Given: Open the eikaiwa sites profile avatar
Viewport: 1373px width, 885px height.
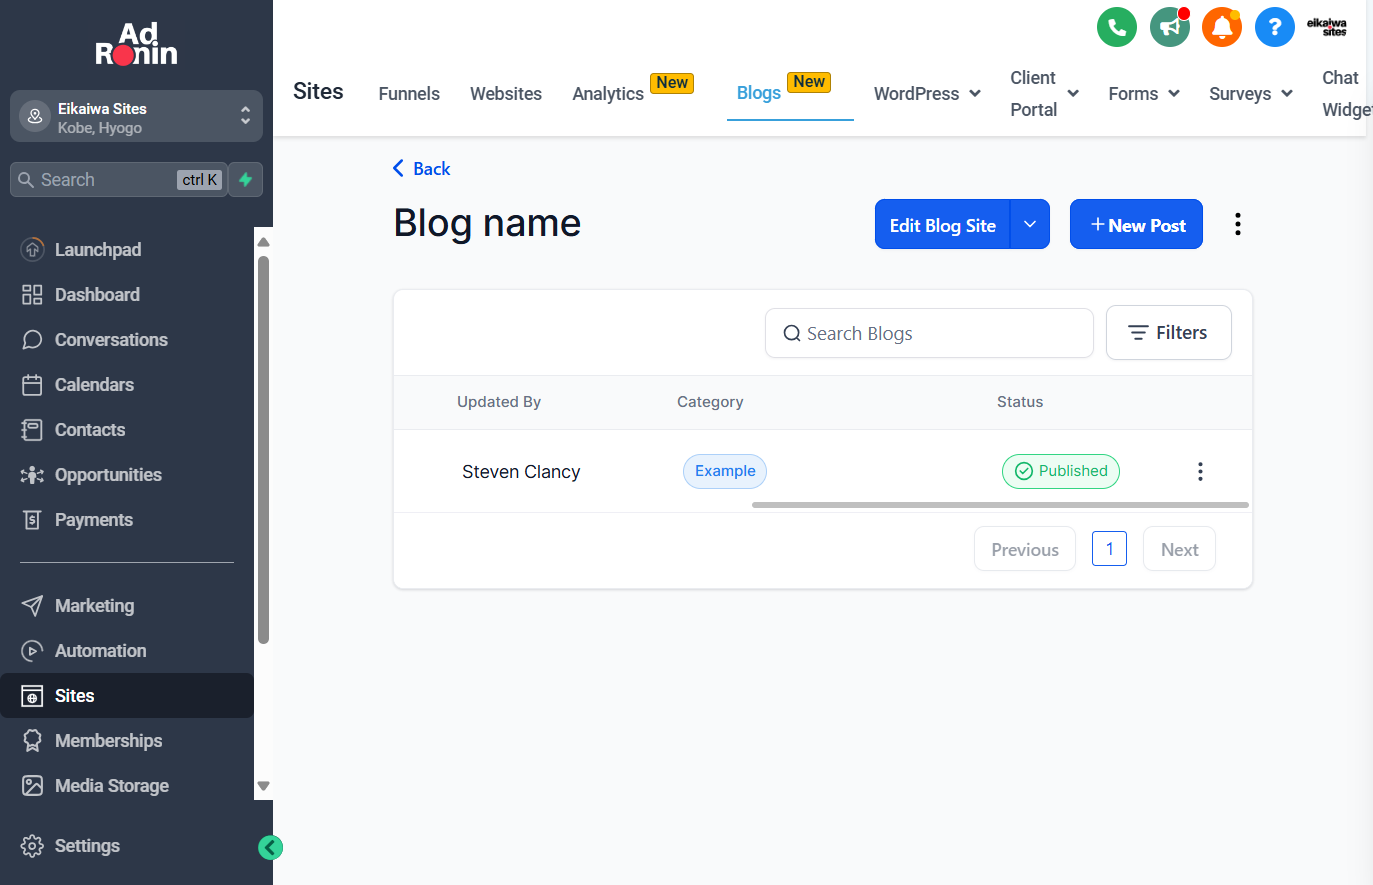Looking at the screenshot, I should pos(1327,27).
